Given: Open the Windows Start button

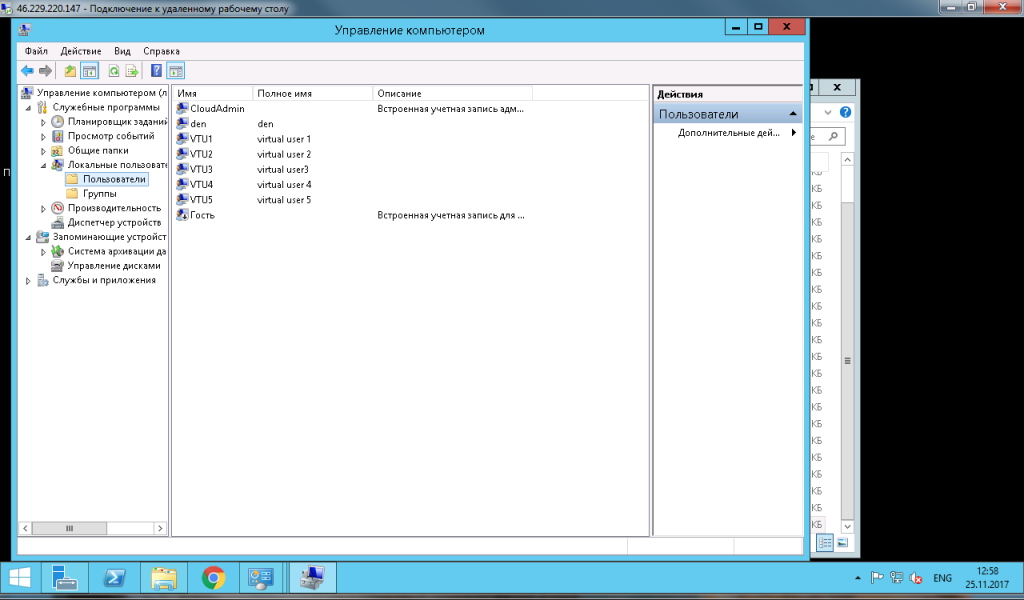Looking at the screenshot, I should (19, 578).
